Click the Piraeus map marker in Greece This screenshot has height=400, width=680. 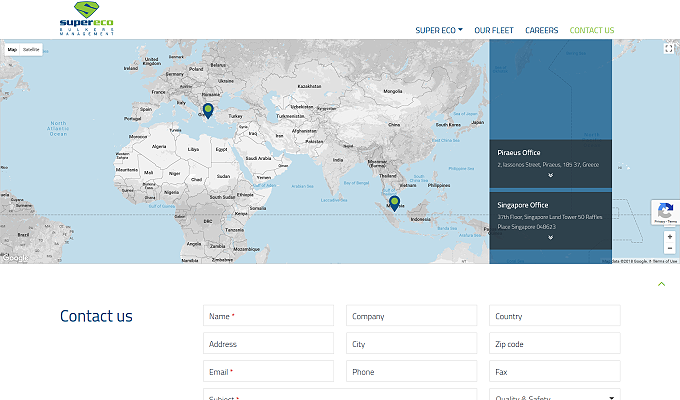(x=208, y=111)
